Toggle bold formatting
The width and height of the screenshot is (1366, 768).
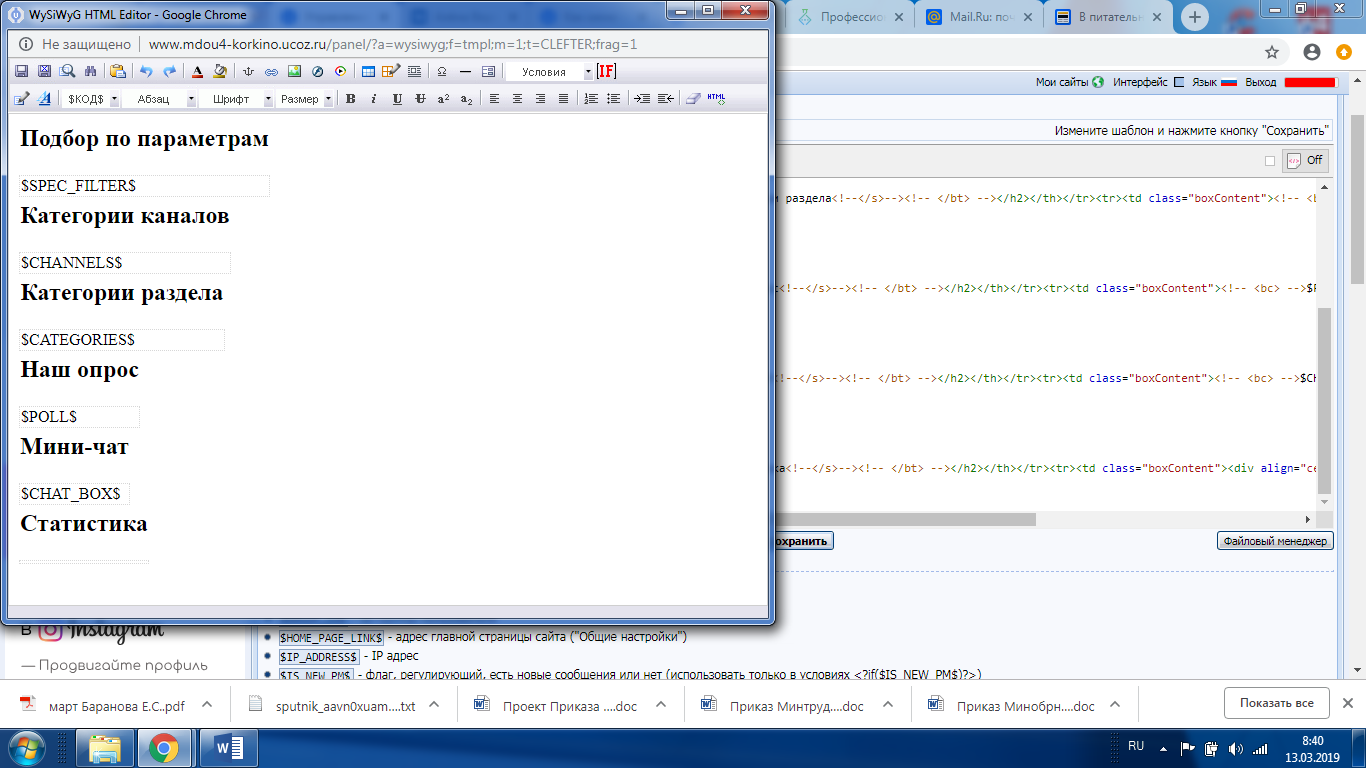pyautogui.click(x=350, y=99)
